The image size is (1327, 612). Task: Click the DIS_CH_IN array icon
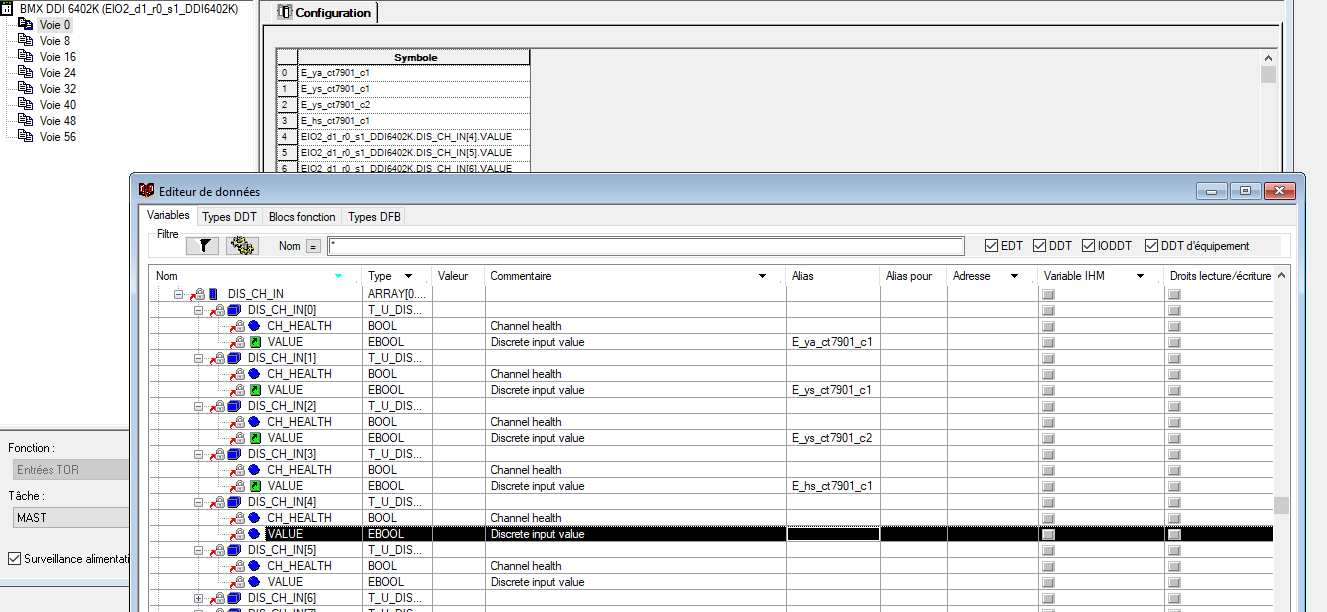[x=213, y=294]
